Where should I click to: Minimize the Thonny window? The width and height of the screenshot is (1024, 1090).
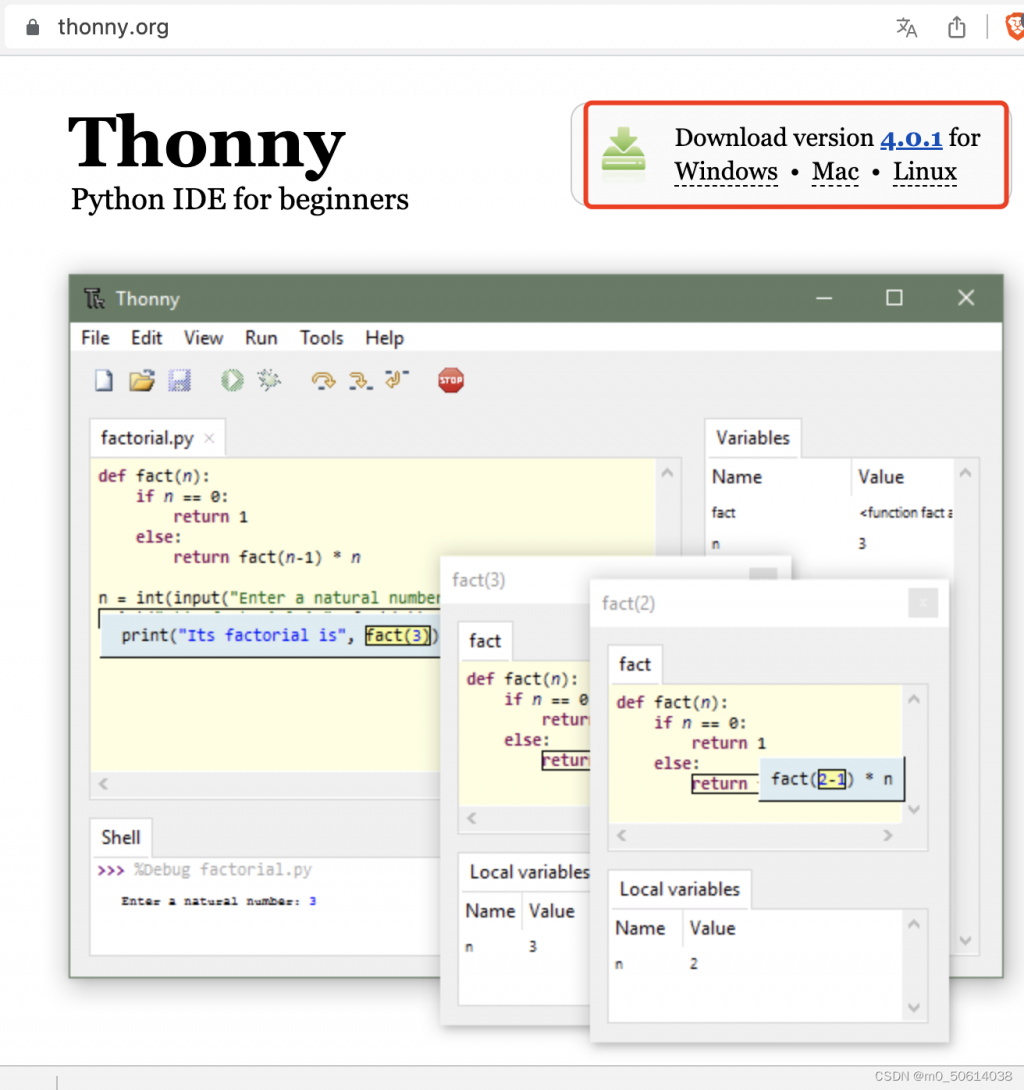click(824, 298)
